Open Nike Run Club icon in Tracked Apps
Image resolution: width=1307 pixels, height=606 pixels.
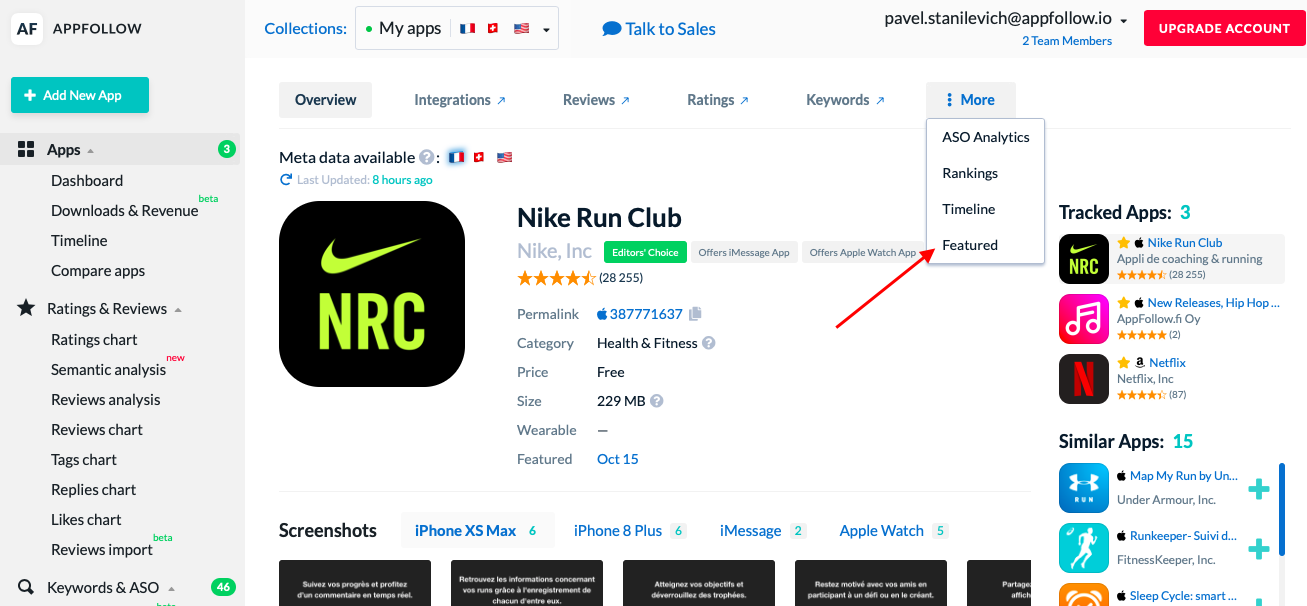(x=1084, y=259)
